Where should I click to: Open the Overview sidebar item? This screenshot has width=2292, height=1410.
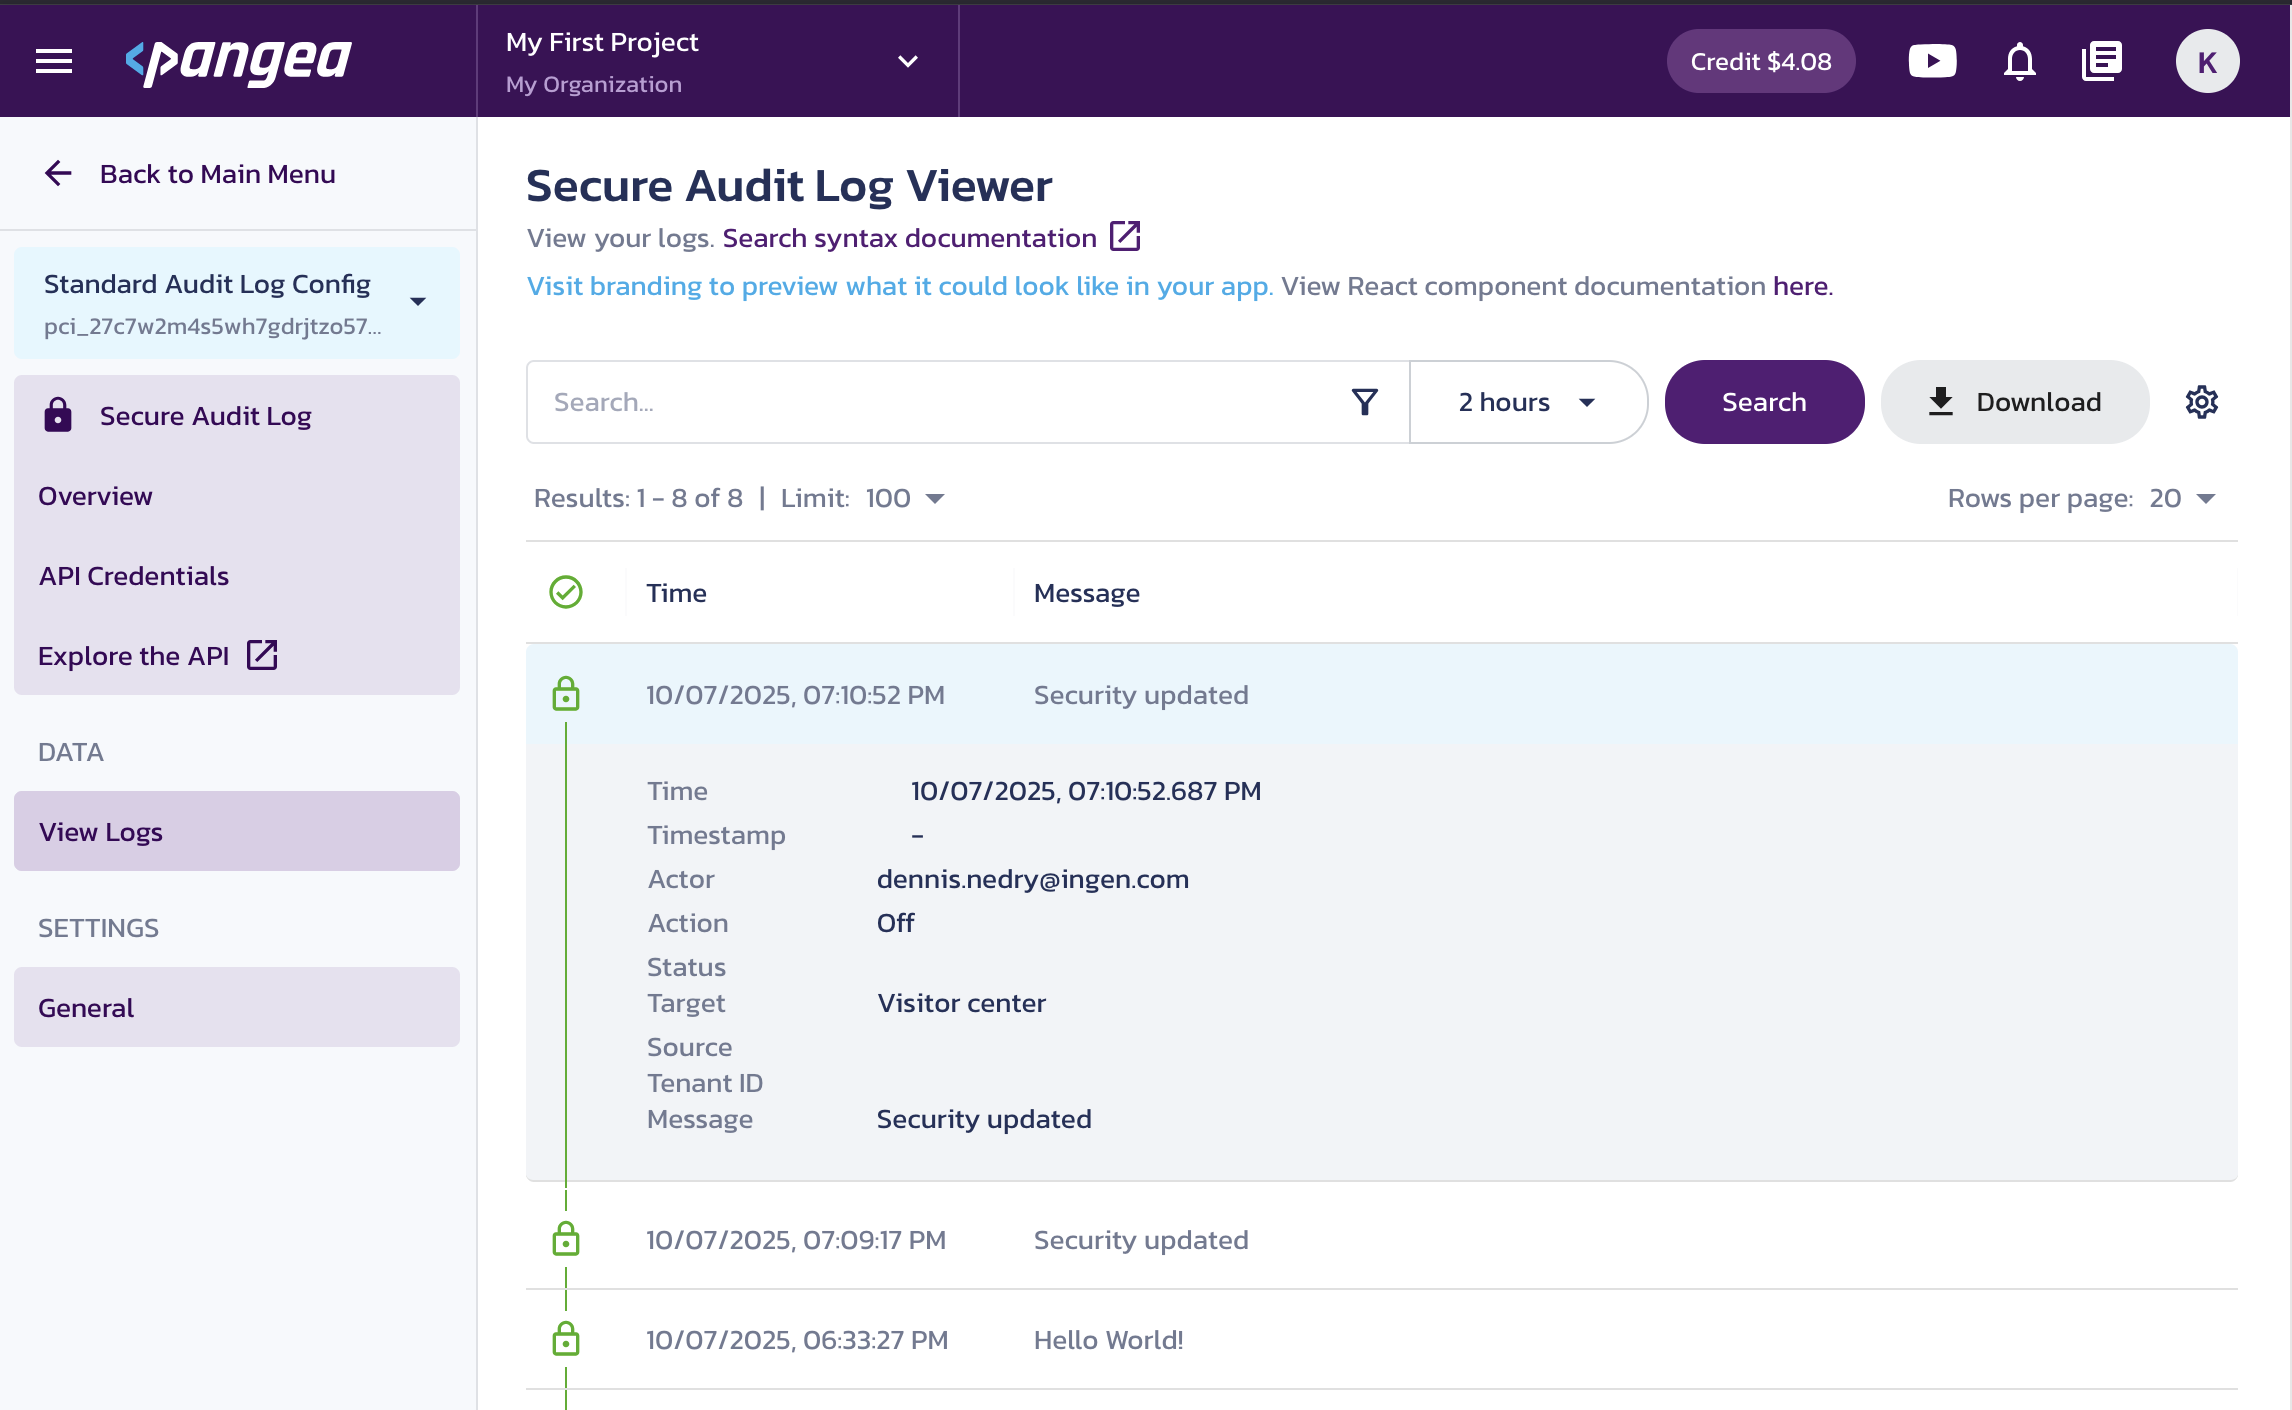96,496
